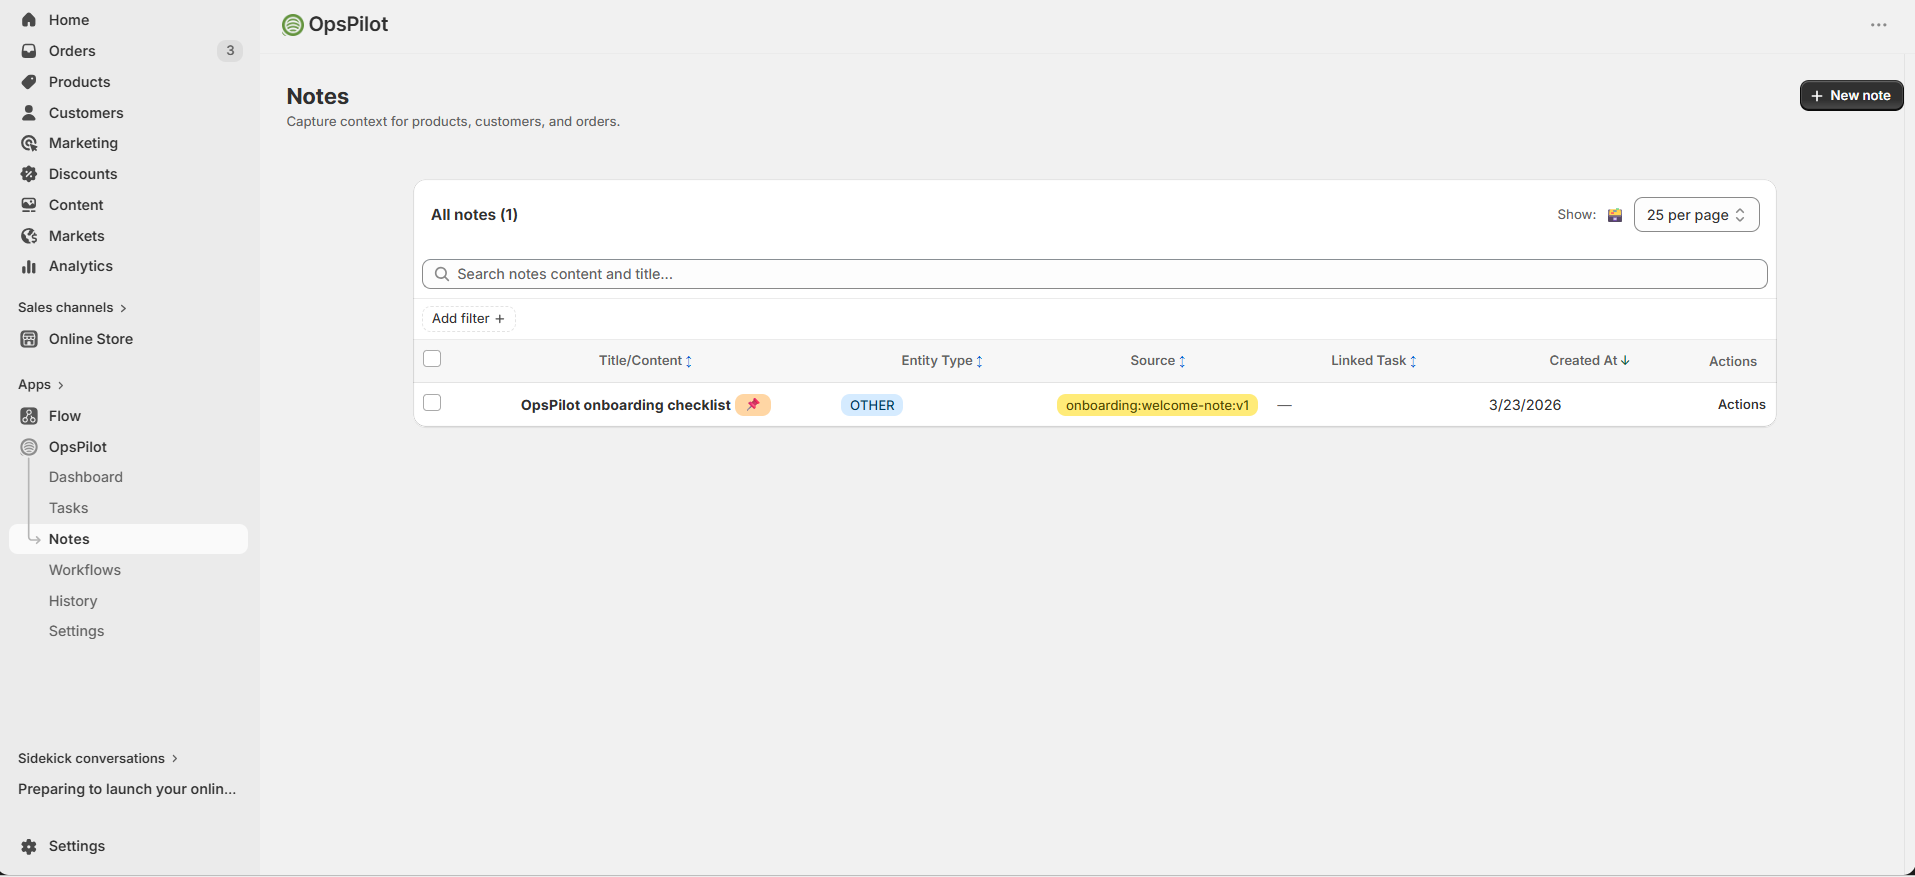Viewport: 1915px width, 877px height.
Task: Sort by Entity Type column
Action: (x=942, y=361)
